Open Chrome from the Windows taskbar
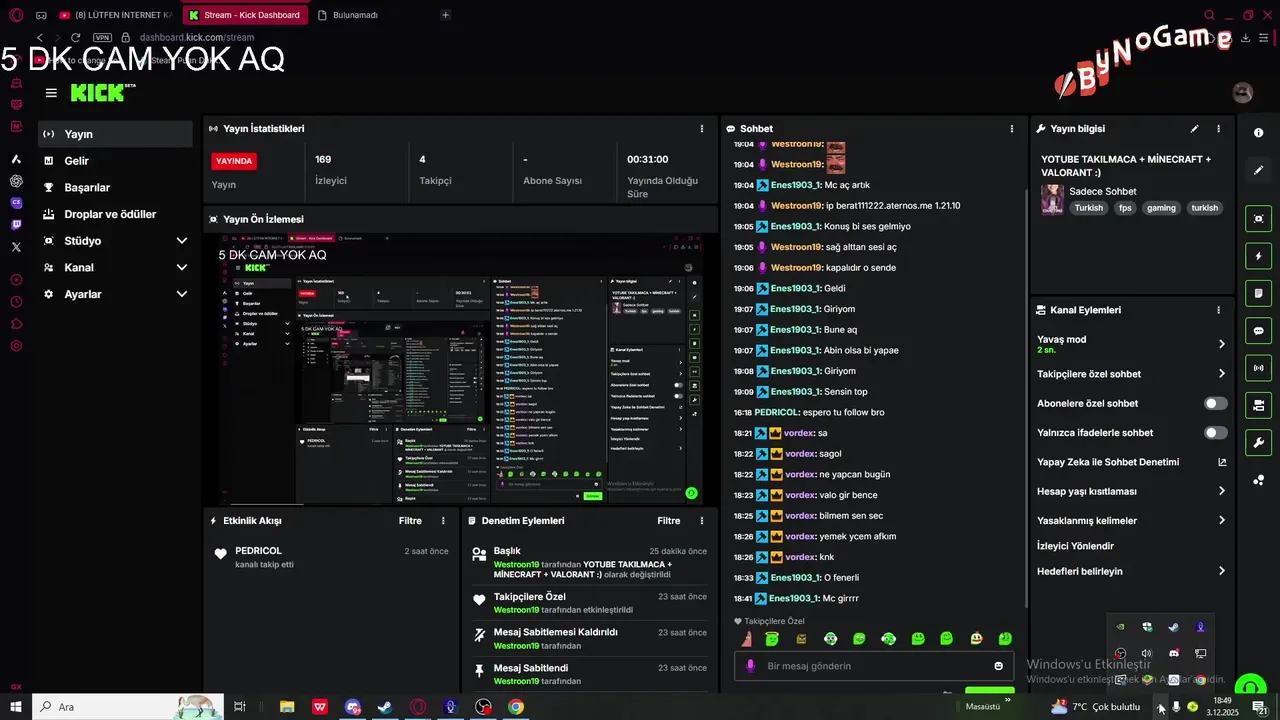 coord(515,707)
